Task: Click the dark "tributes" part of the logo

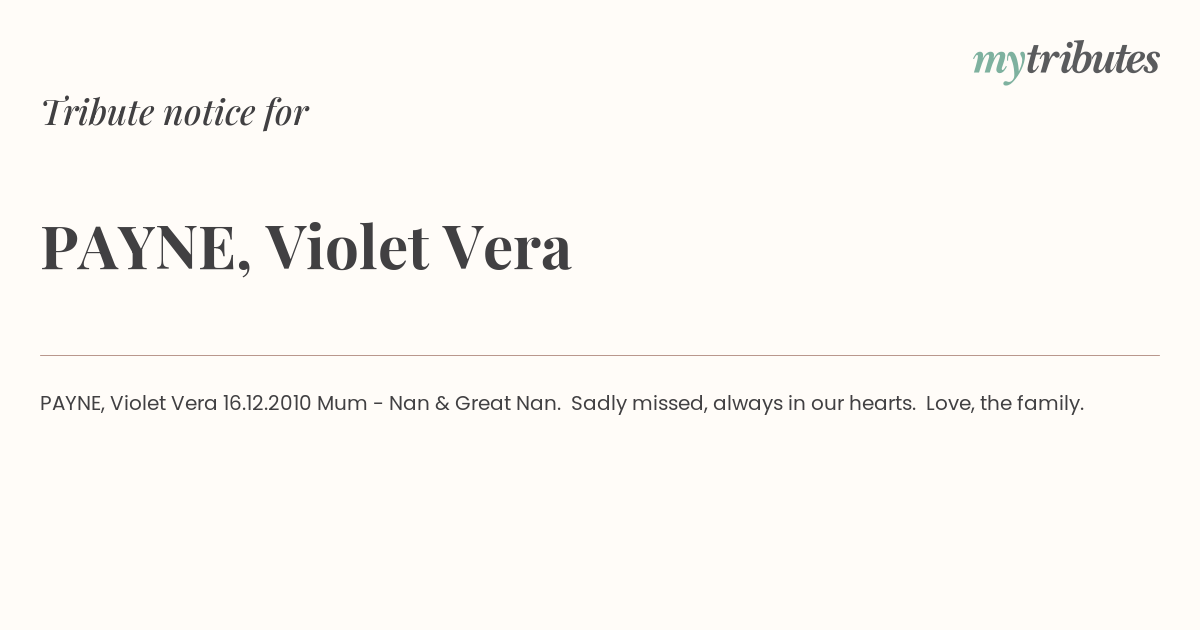Action: tap(1093, 59)
